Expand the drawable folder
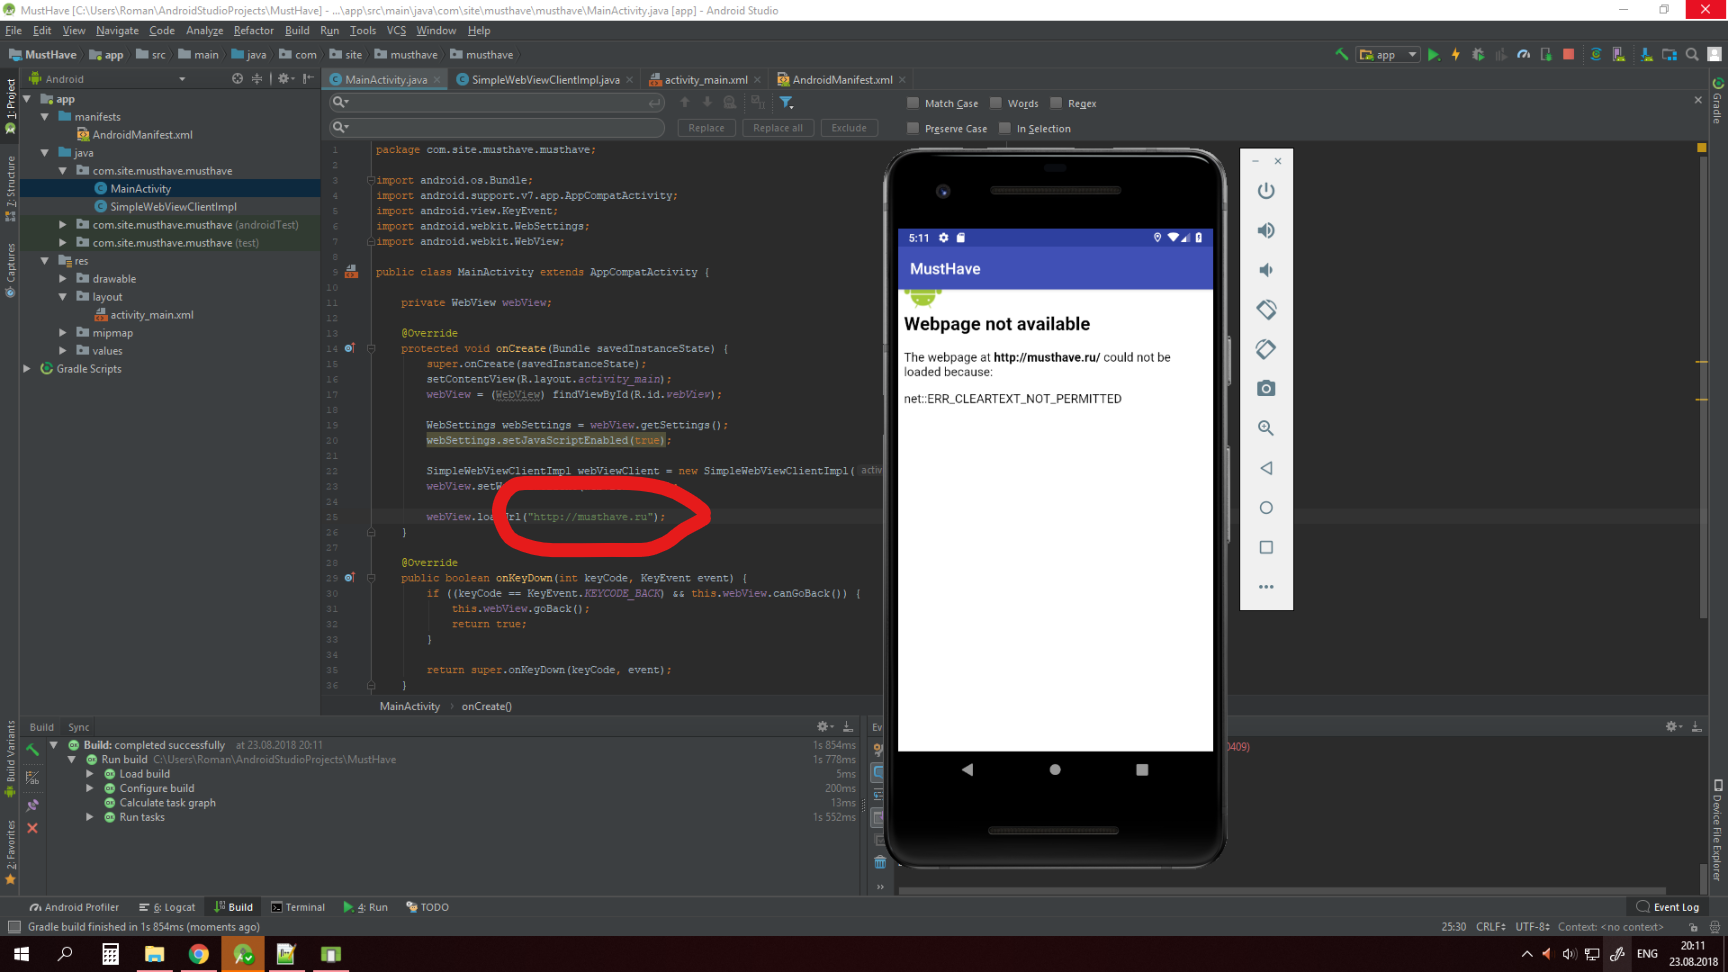Screen dimensions: 1728x972 [63, 279]
